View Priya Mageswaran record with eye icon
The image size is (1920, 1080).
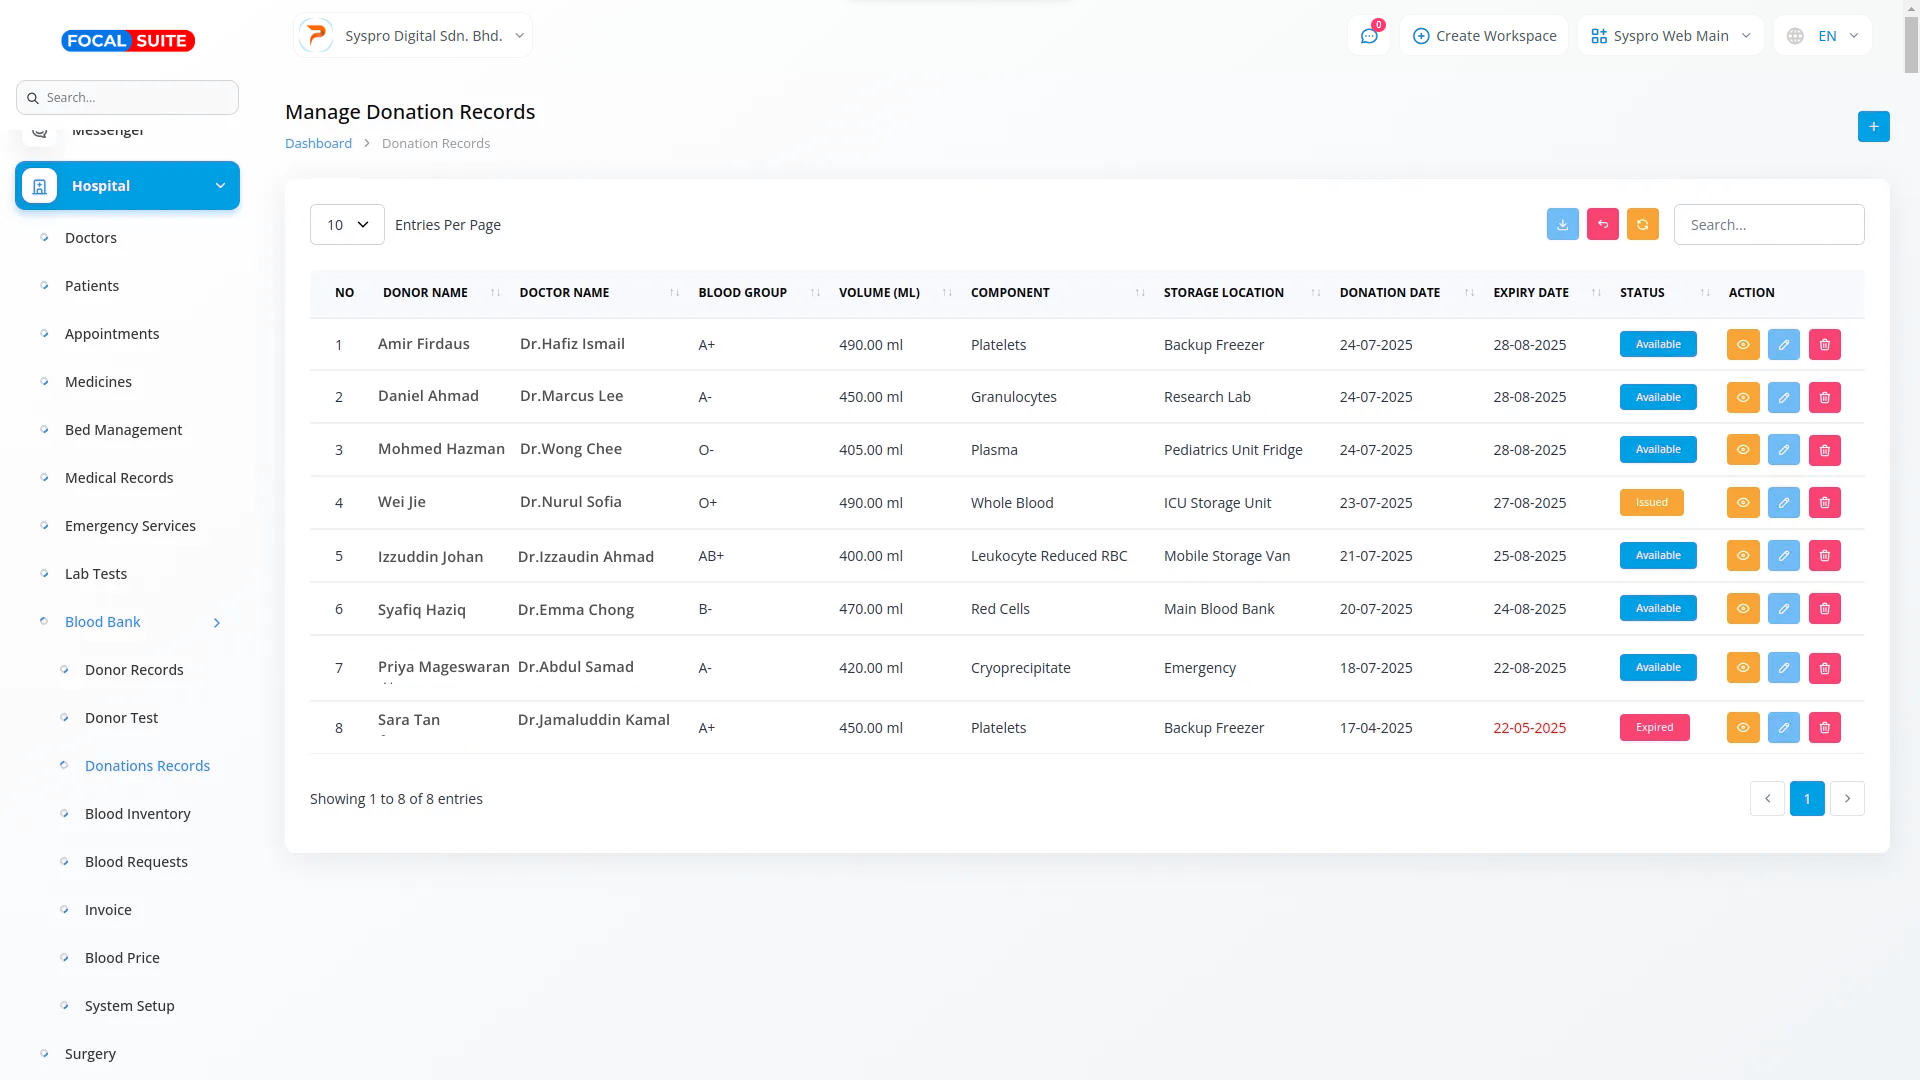coord(1742,668)
